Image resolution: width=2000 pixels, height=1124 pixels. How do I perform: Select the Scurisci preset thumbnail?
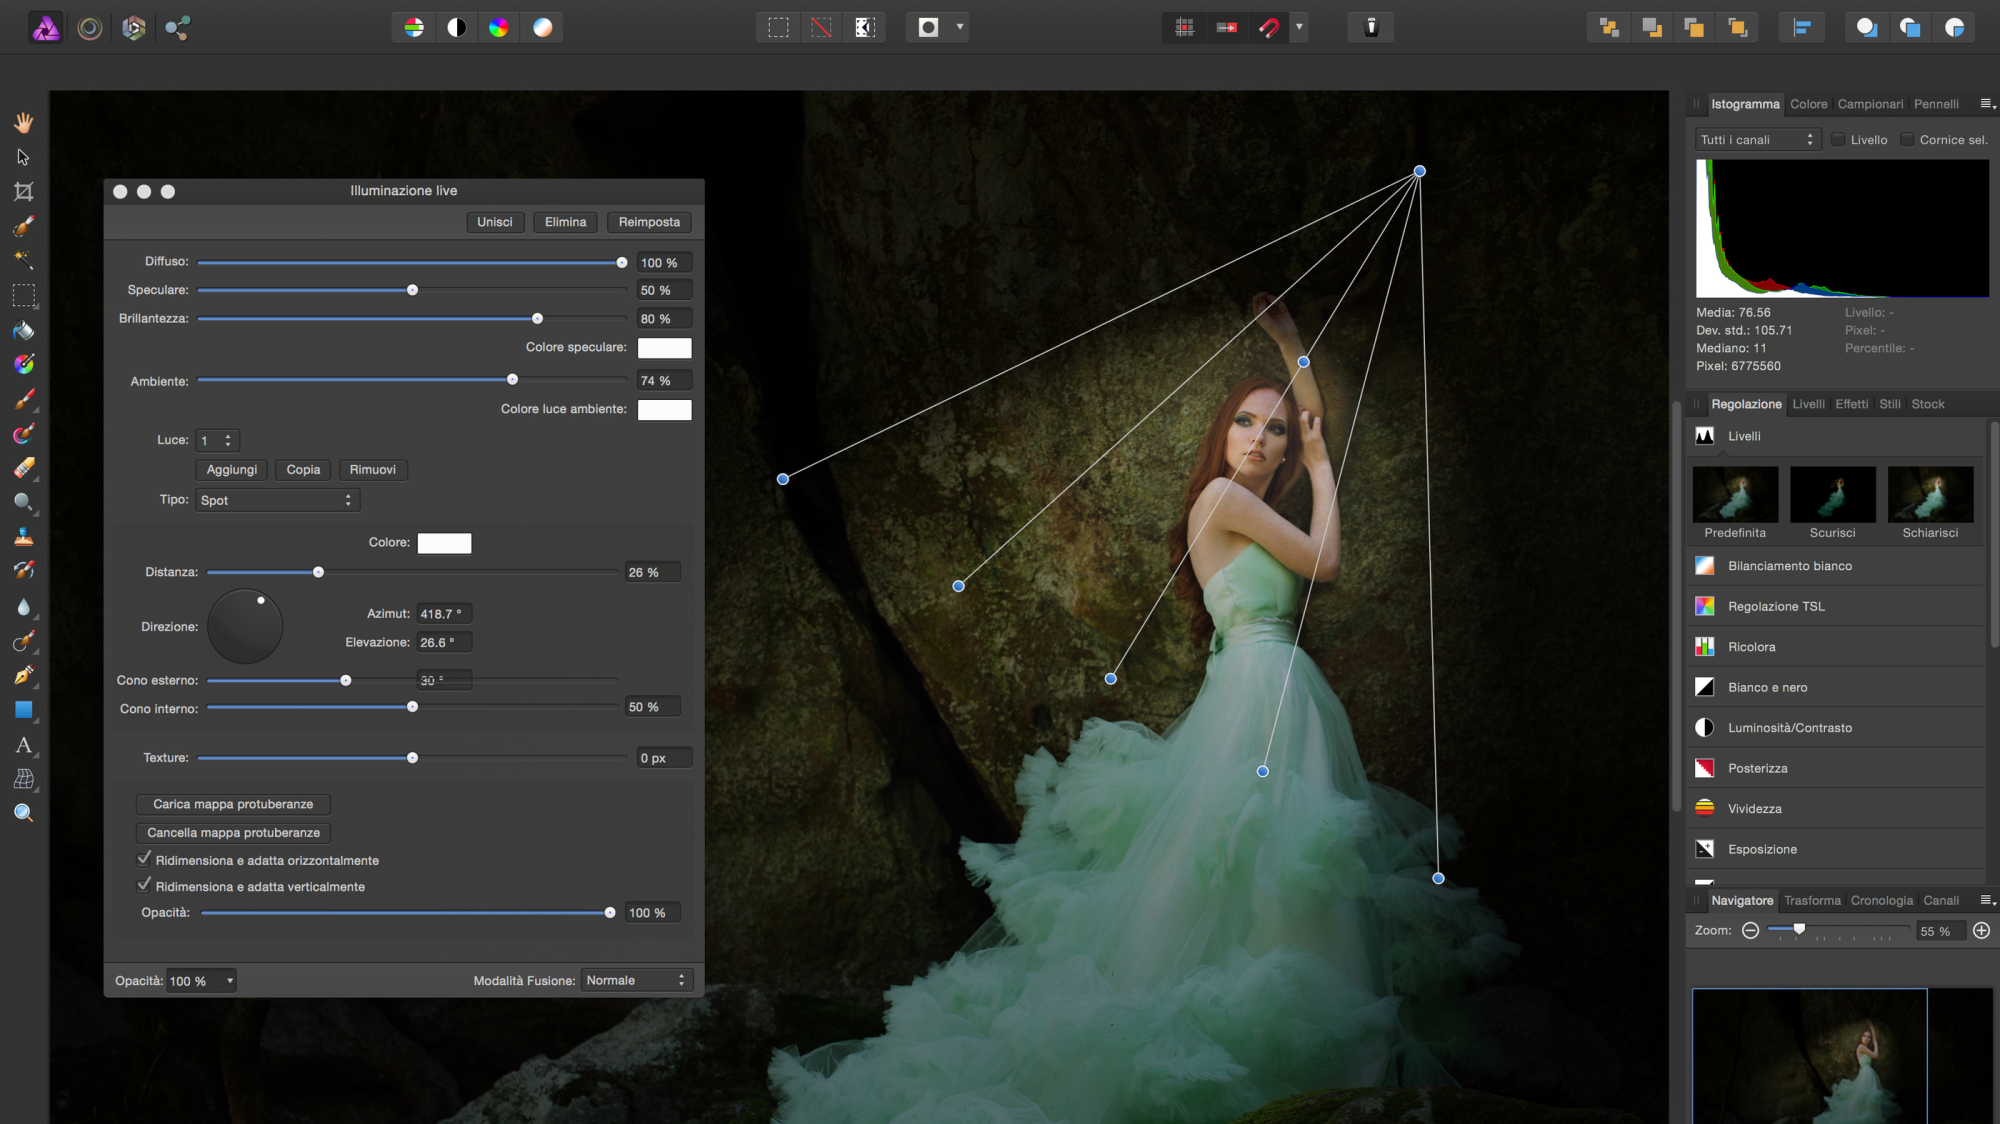click(1832, 495)
